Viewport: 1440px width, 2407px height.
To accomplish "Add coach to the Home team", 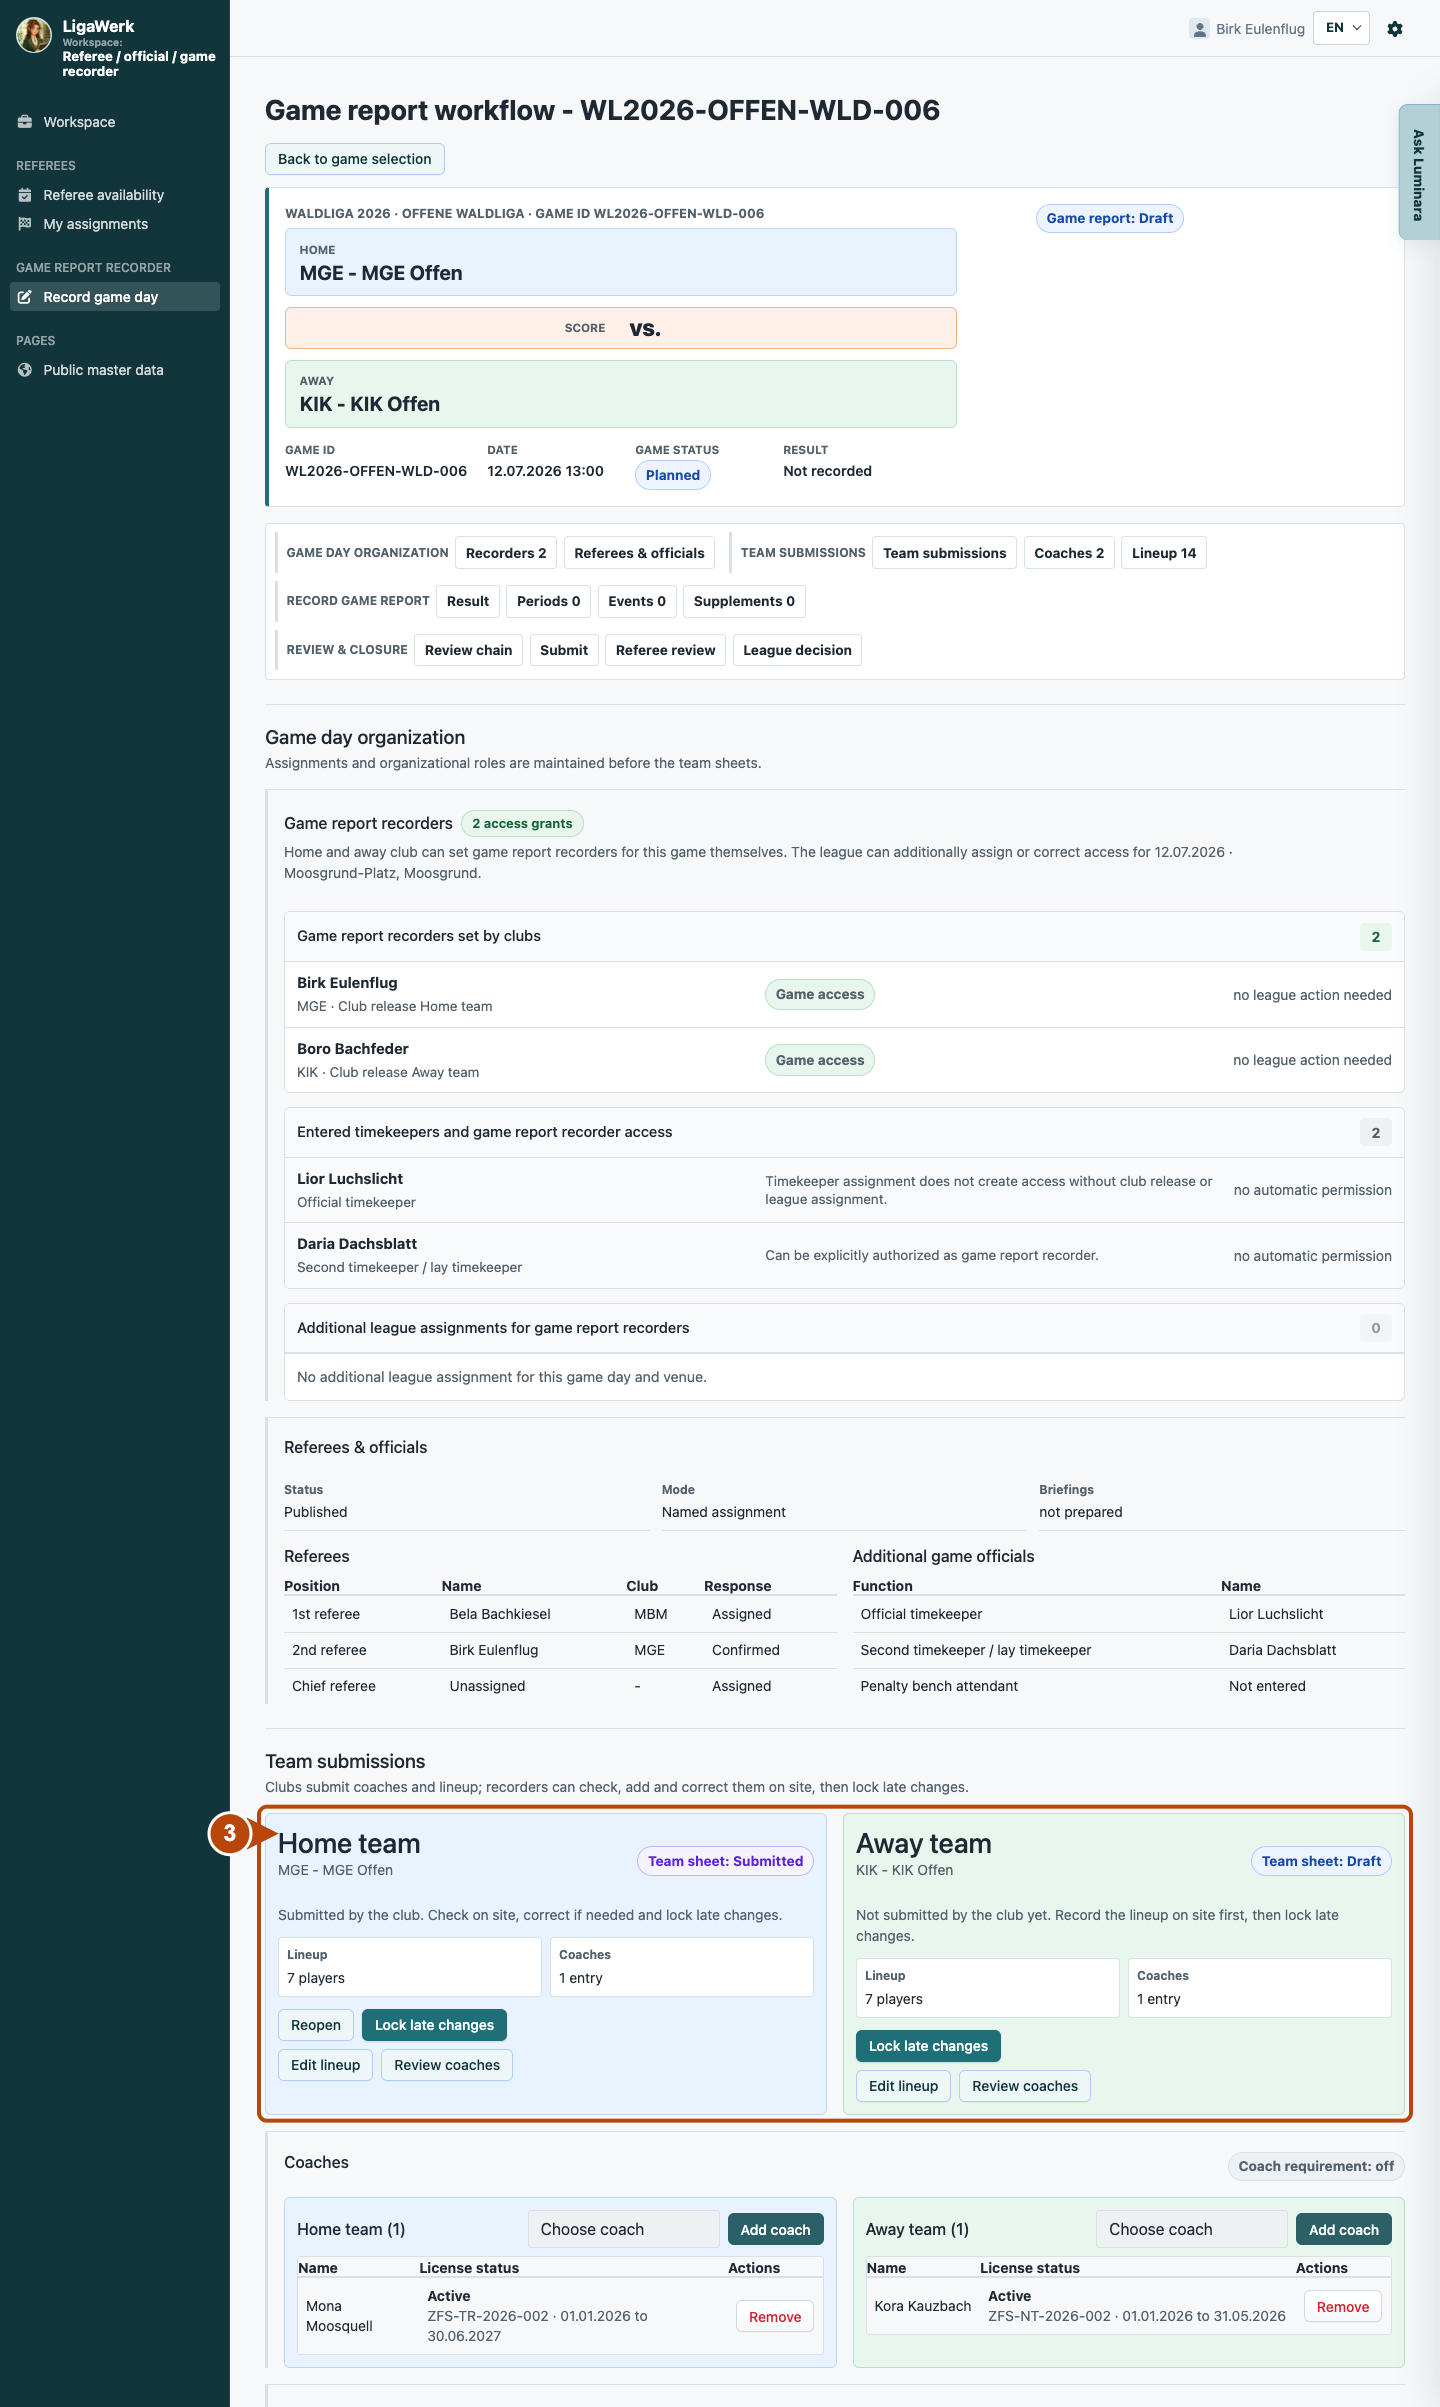I will click(776, 2230).
